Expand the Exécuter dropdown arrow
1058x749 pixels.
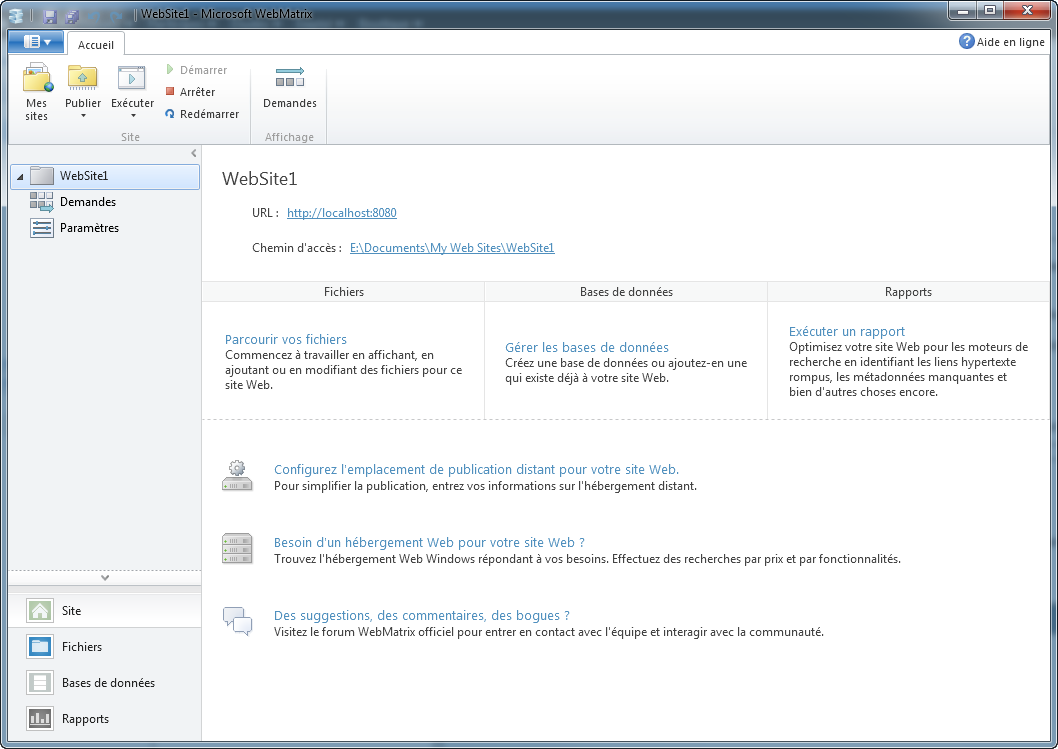click(x=132, y=116)
